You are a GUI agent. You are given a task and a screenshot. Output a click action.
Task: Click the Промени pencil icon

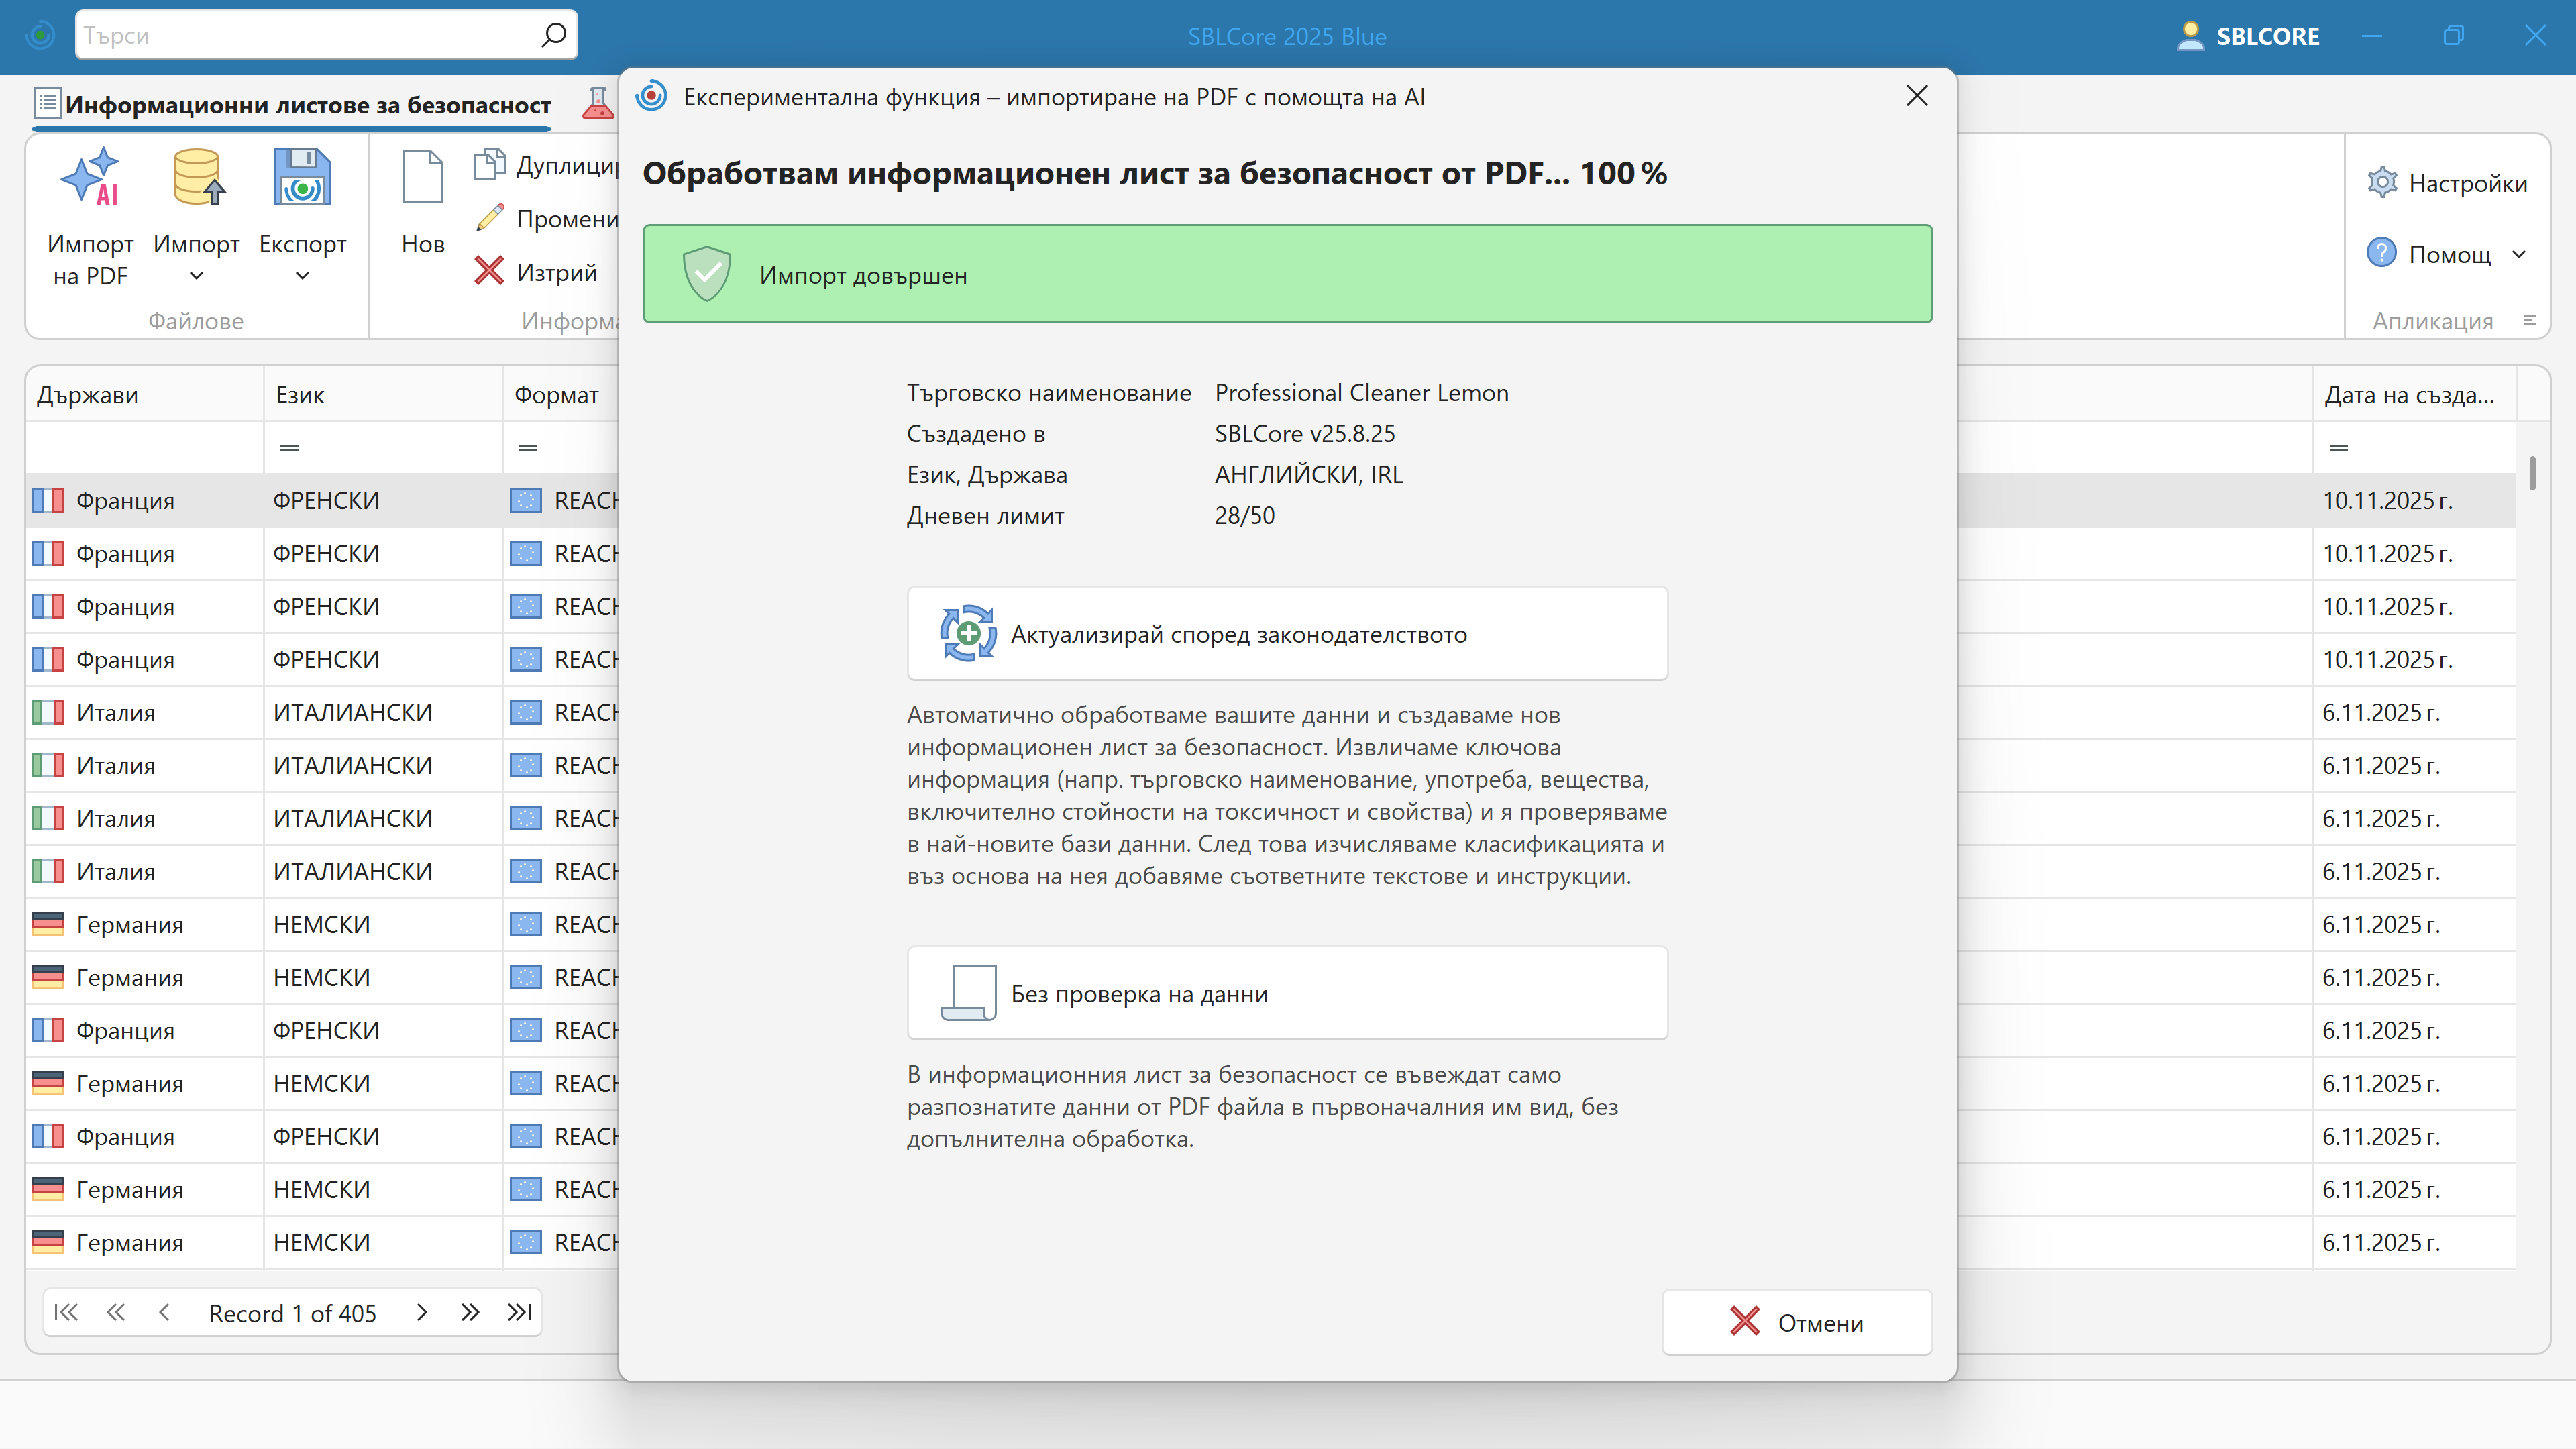coord(489,218)
